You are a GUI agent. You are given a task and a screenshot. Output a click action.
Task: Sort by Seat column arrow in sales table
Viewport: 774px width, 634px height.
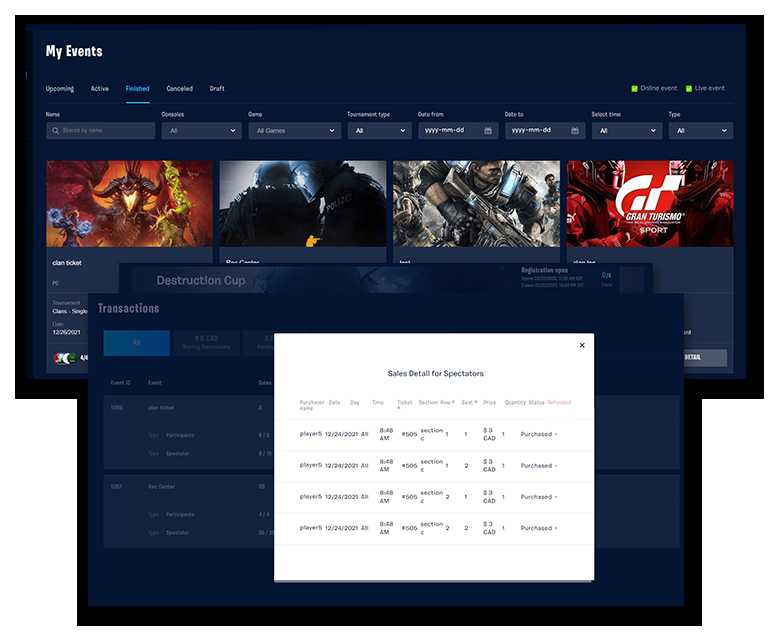(x=475, y=402)
